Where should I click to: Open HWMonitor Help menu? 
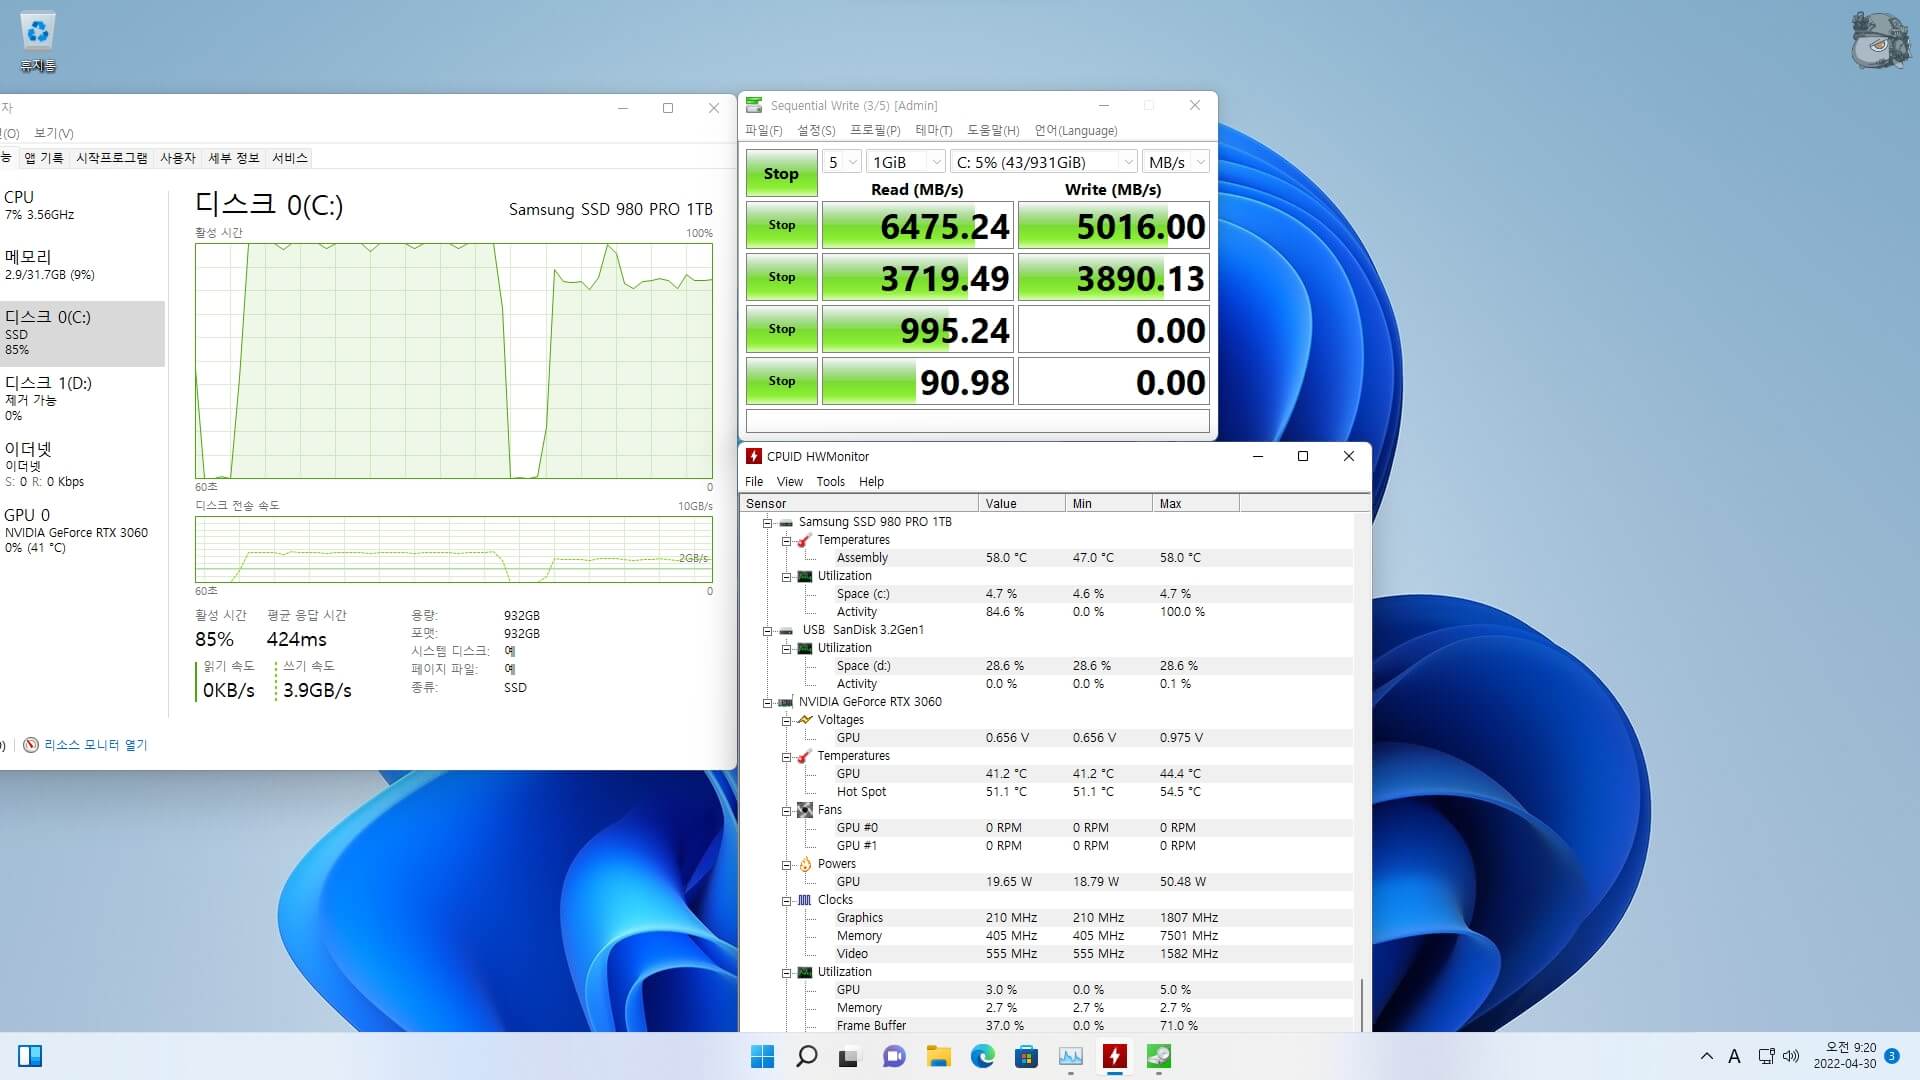[871, 481]
